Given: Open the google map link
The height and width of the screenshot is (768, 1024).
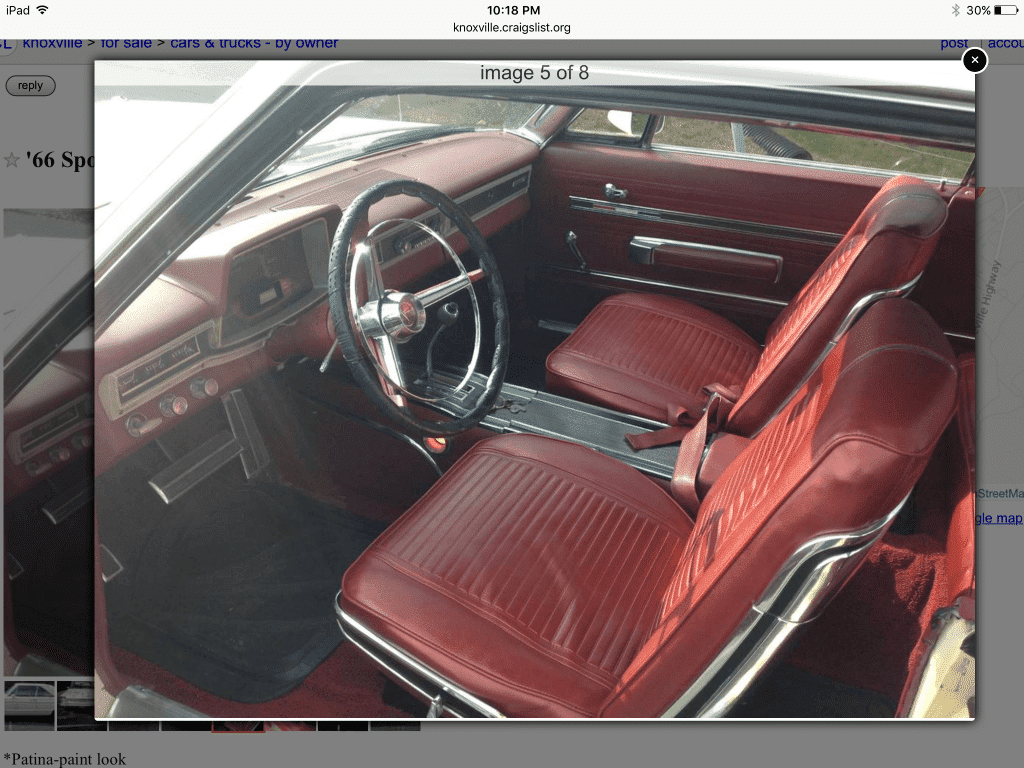Looking at the screenshot, I should [x=998, y=518].
